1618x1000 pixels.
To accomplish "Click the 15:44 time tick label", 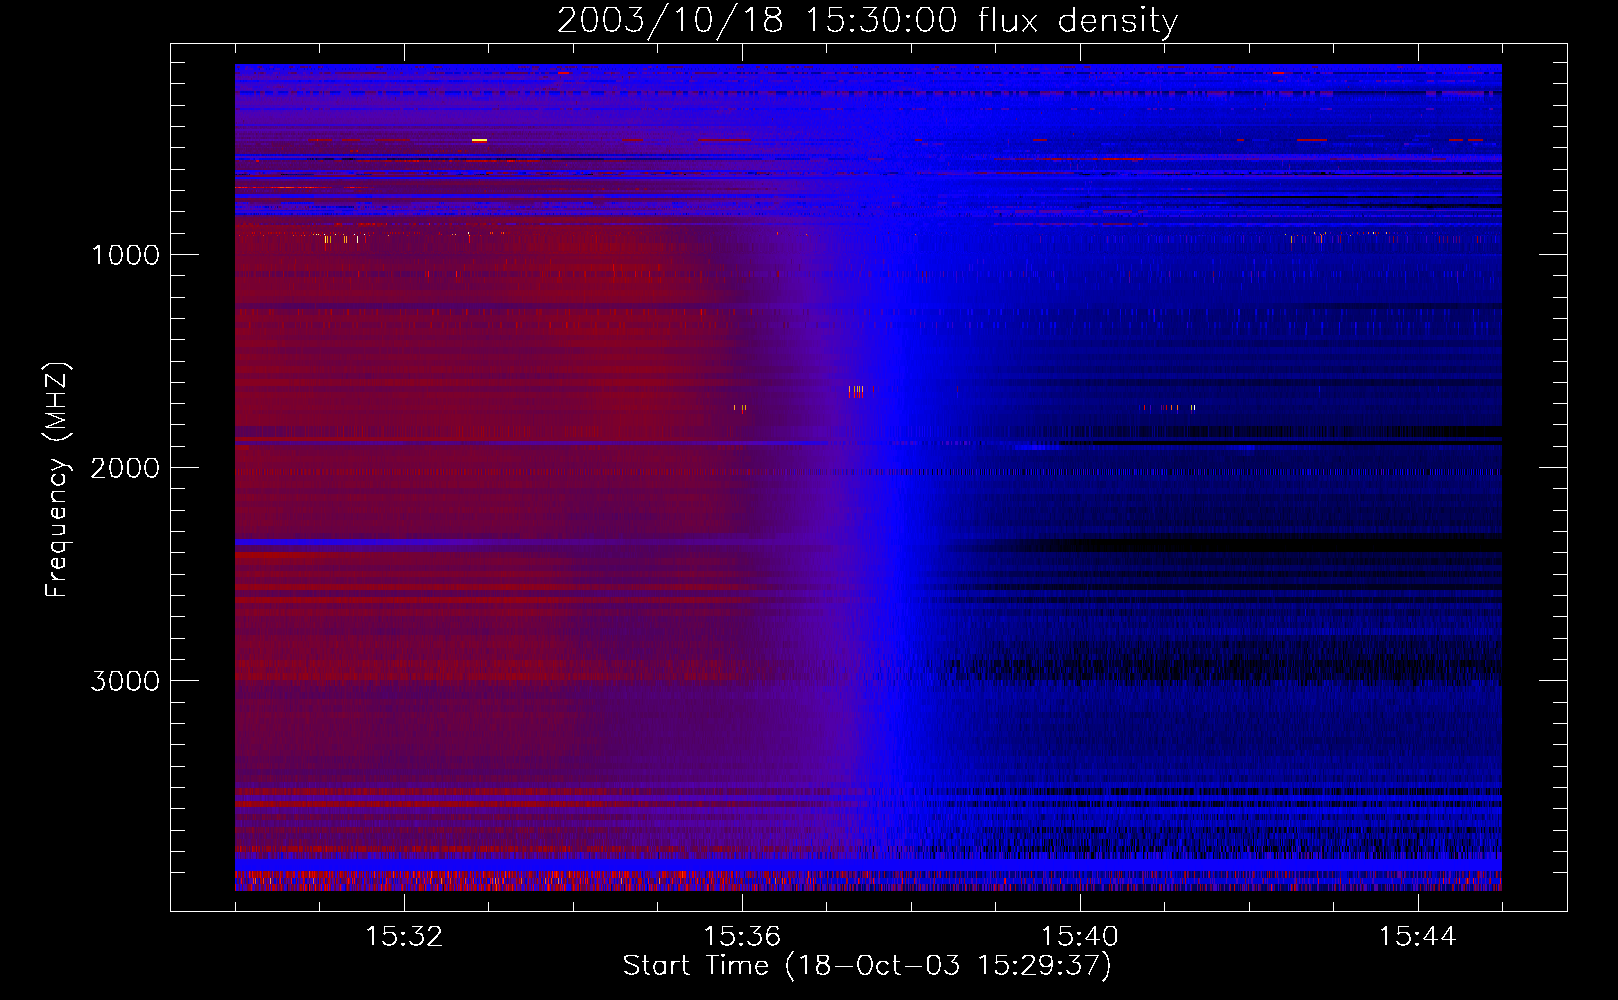I will 1417,937.
